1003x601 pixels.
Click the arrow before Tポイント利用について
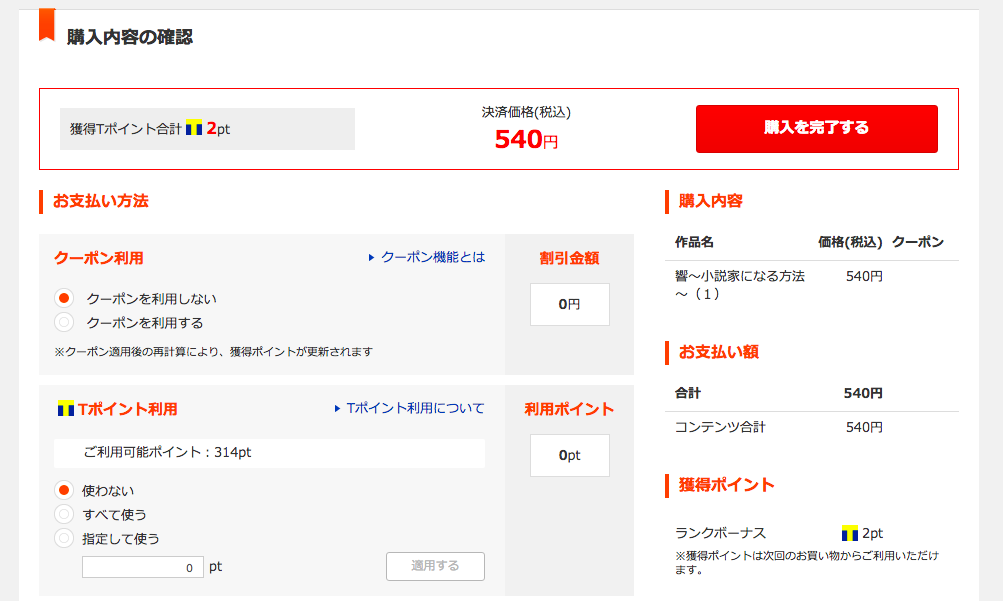337,409
